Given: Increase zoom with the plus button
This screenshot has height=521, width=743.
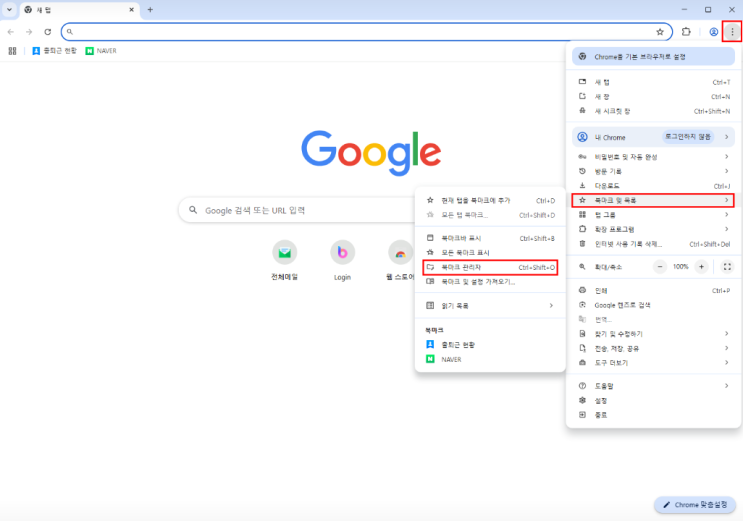Looking at the screenshot, I should click(701, 267).
